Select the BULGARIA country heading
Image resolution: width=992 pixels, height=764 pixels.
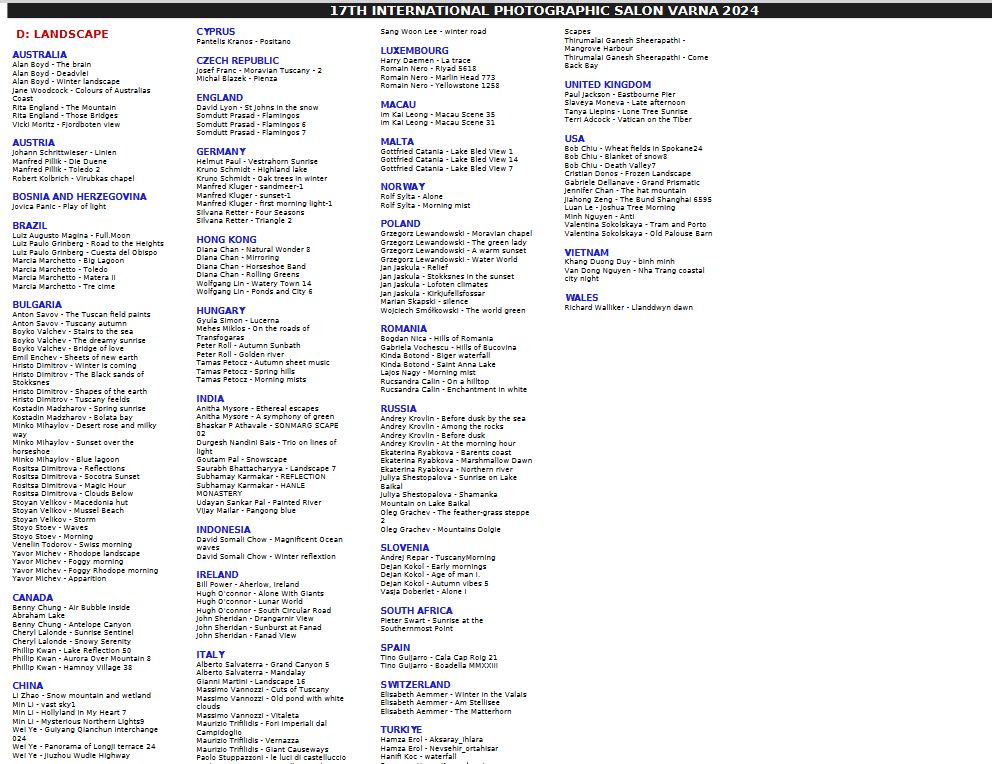[37, 305]
